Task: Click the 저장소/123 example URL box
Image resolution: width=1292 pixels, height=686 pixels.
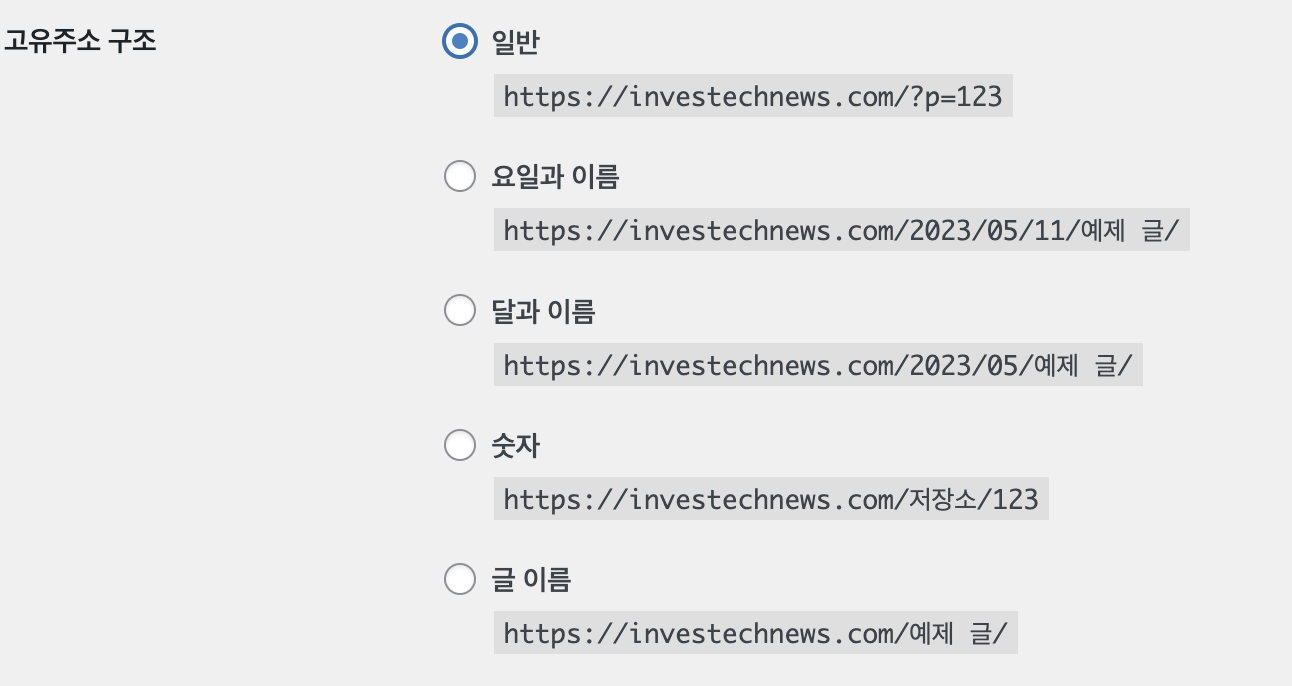Action: point(770,499)
